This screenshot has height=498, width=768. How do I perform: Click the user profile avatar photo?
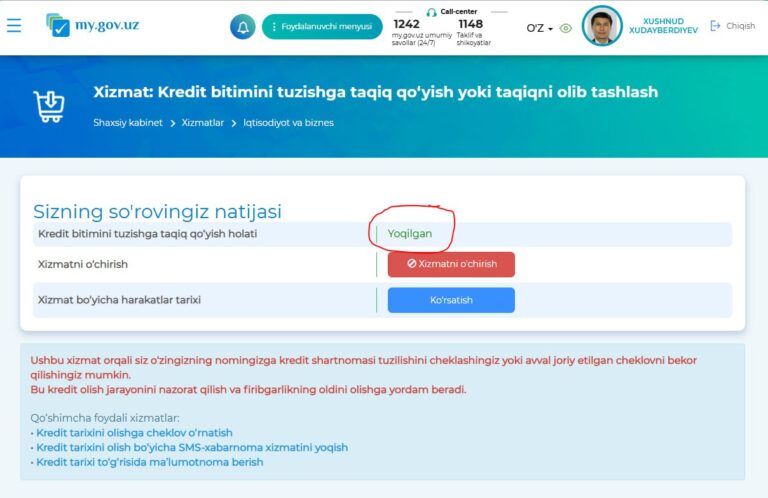click(602, 26)
